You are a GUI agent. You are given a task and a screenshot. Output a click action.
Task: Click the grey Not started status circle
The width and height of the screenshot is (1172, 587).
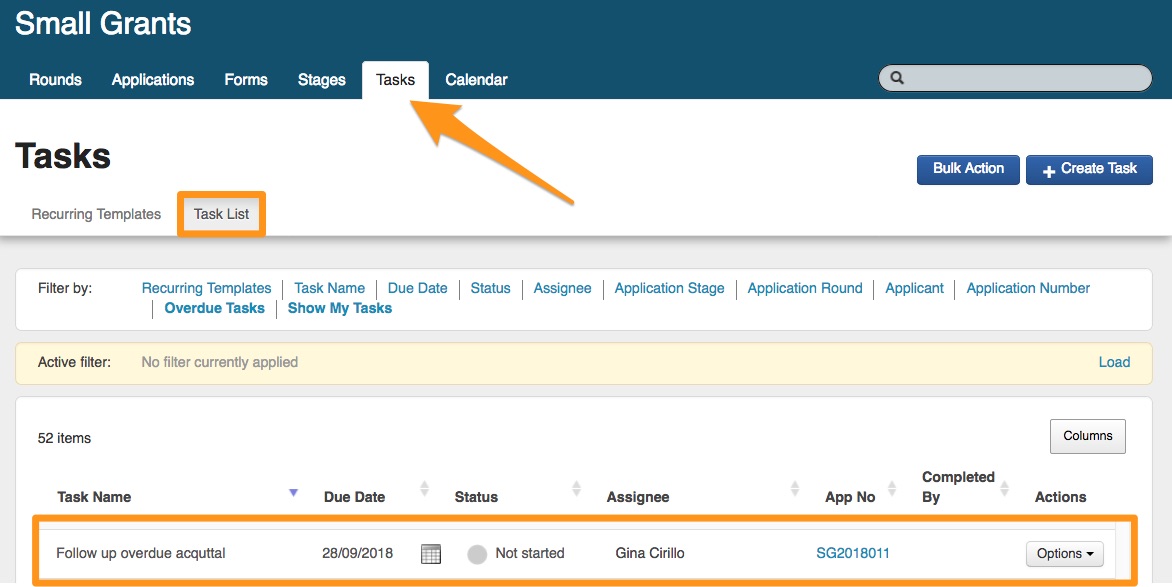pyautogui.click(x=477, y=554)
